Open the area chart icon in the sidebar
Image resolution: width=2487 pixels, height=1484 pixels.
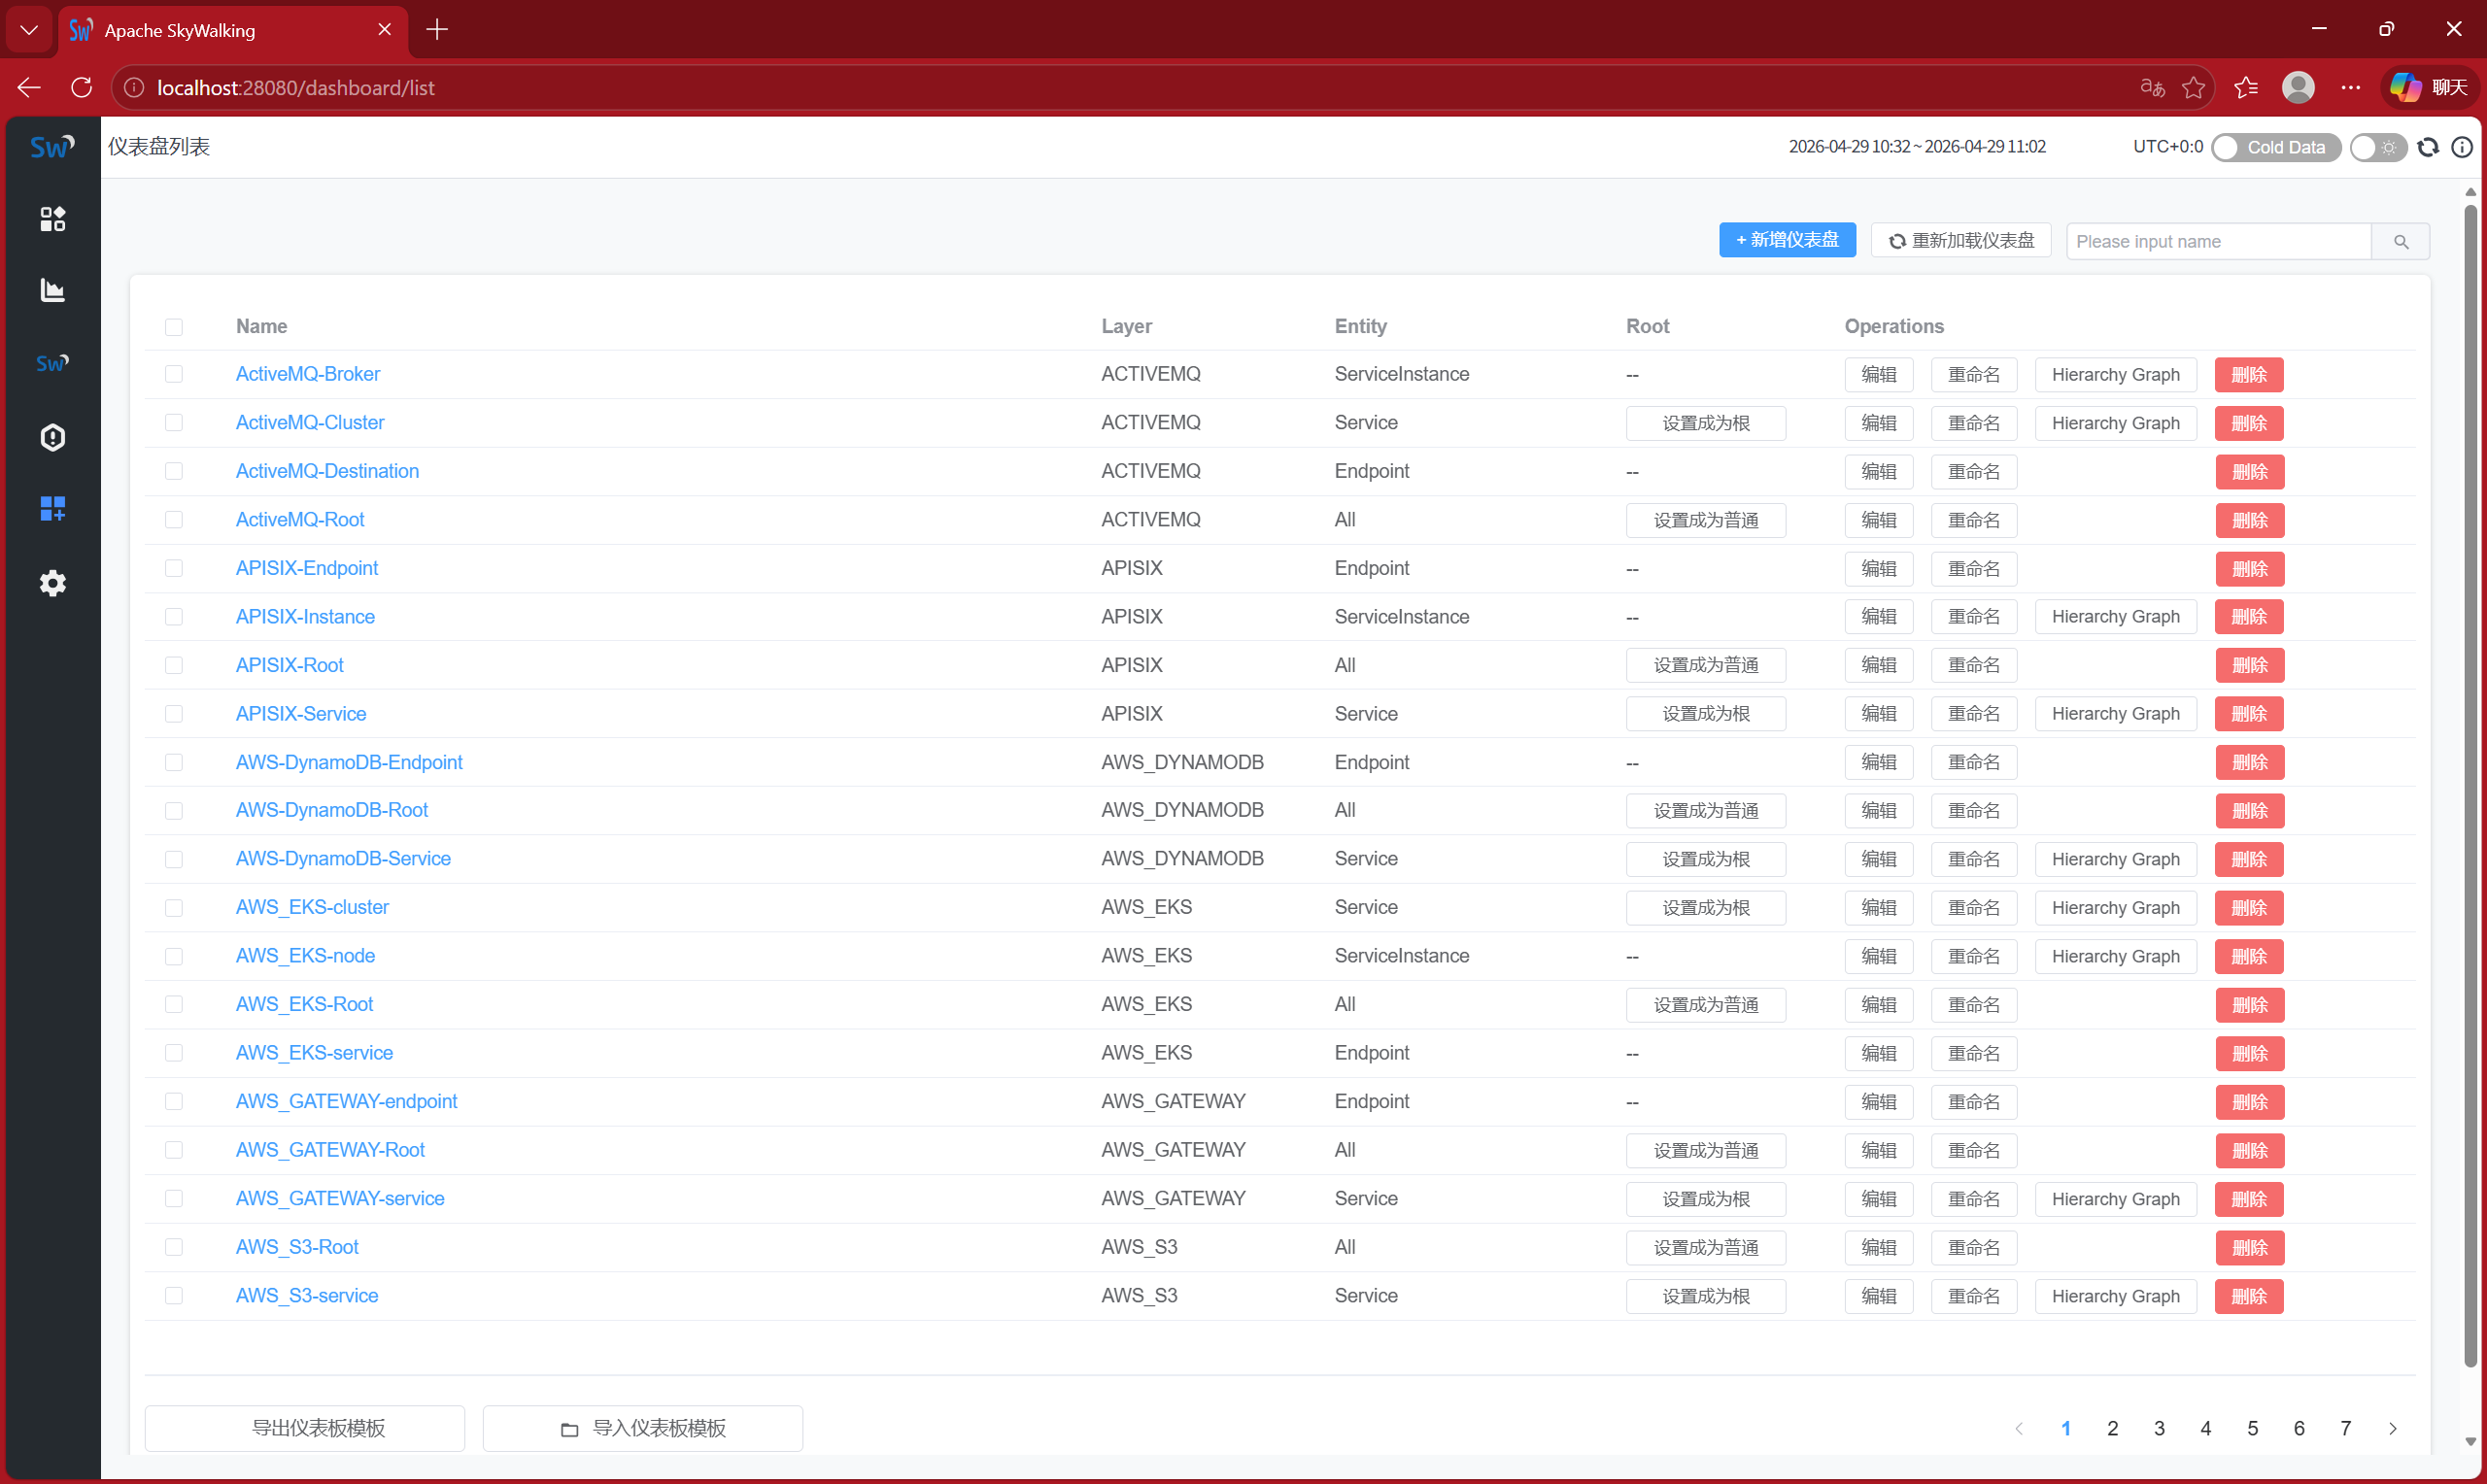coord(52,291)
